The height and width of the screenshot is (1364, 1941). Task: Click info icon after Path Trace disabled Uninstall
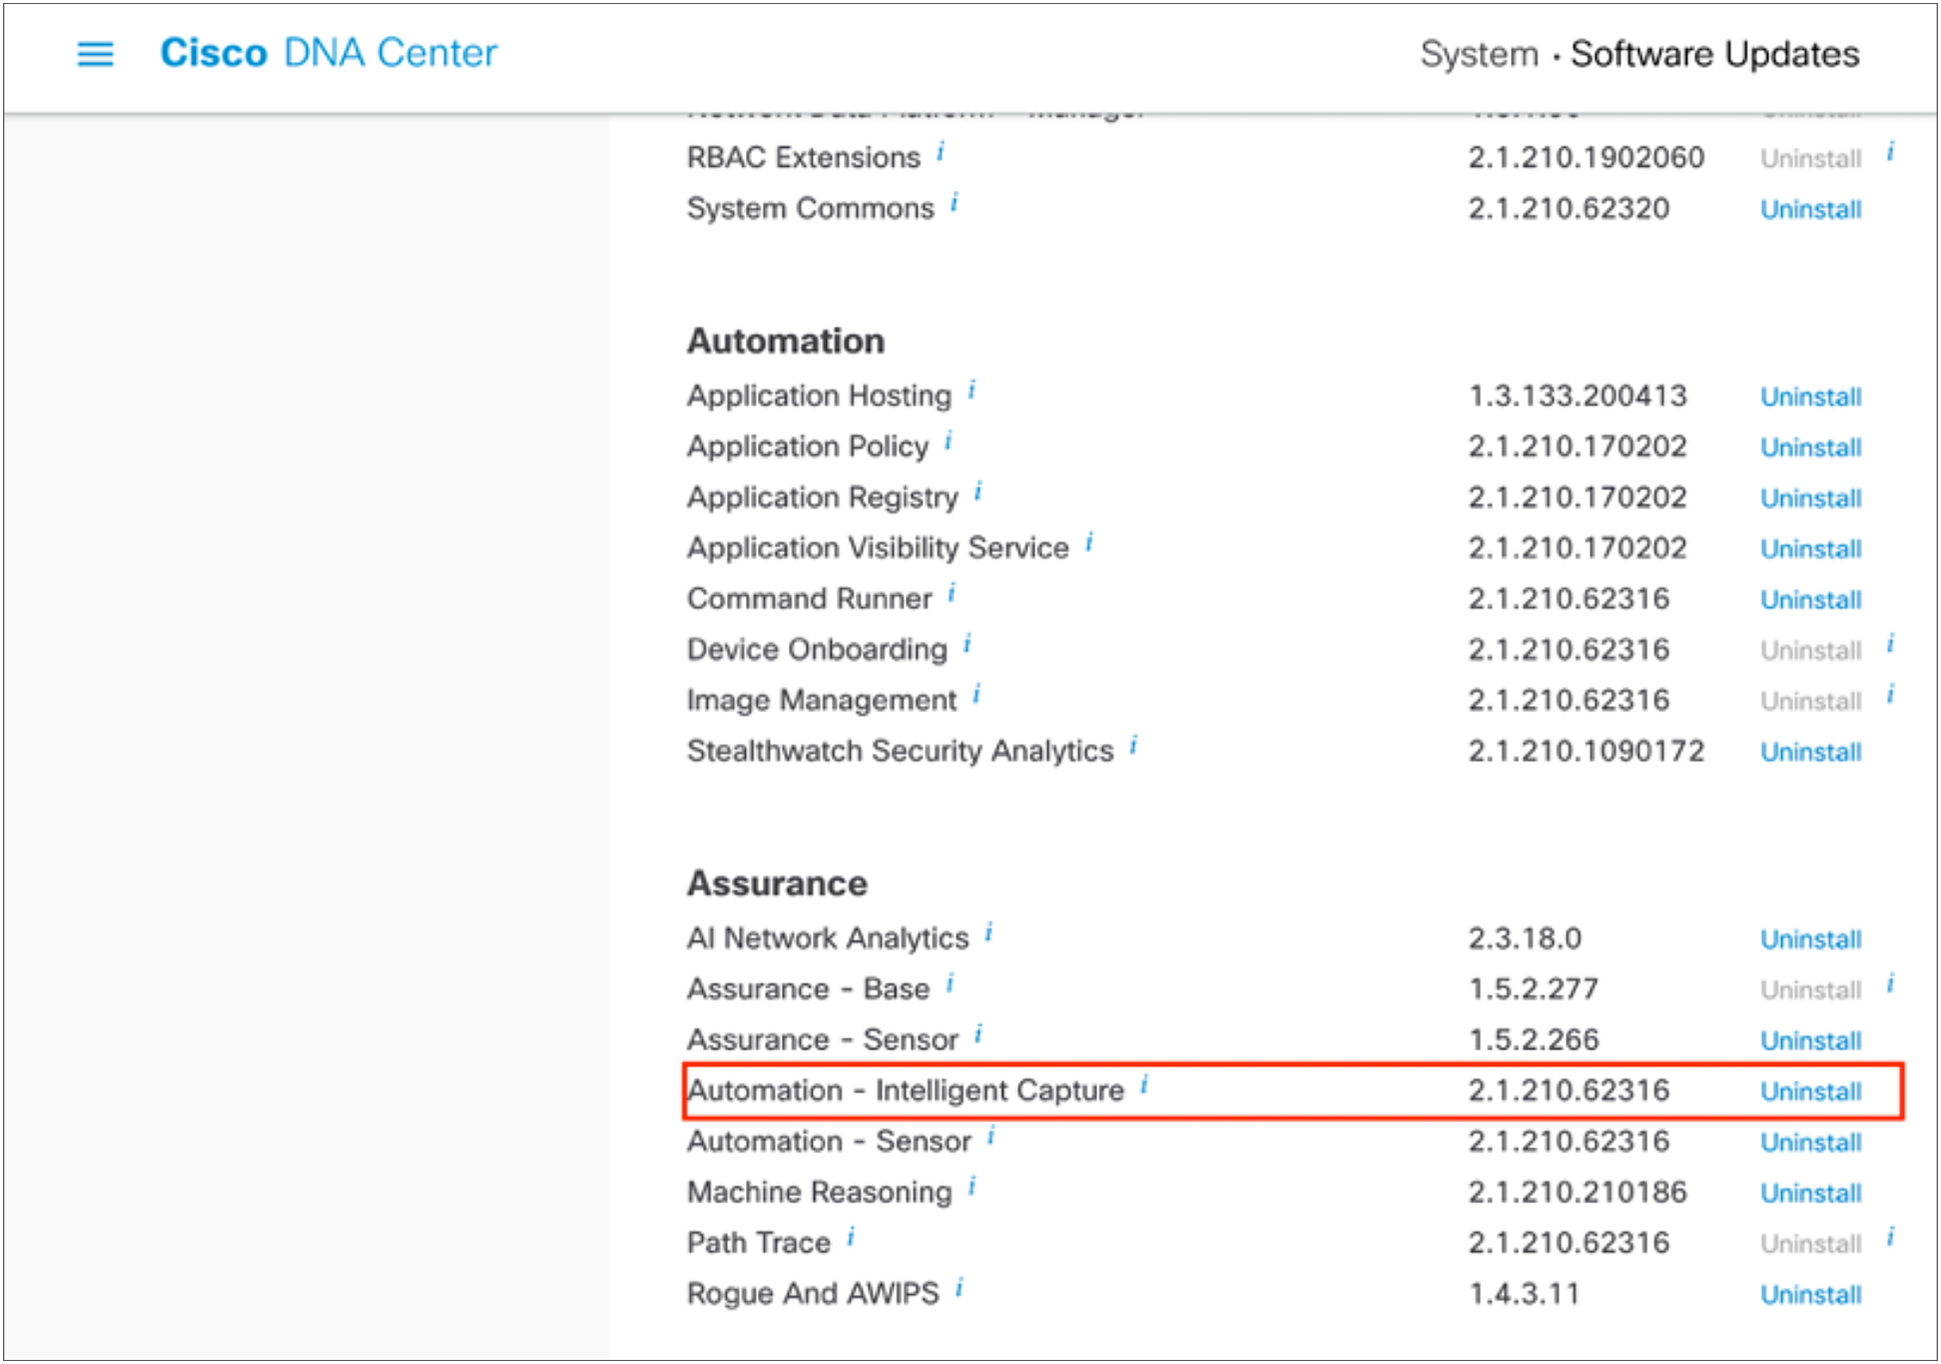click(1890, 1238)
